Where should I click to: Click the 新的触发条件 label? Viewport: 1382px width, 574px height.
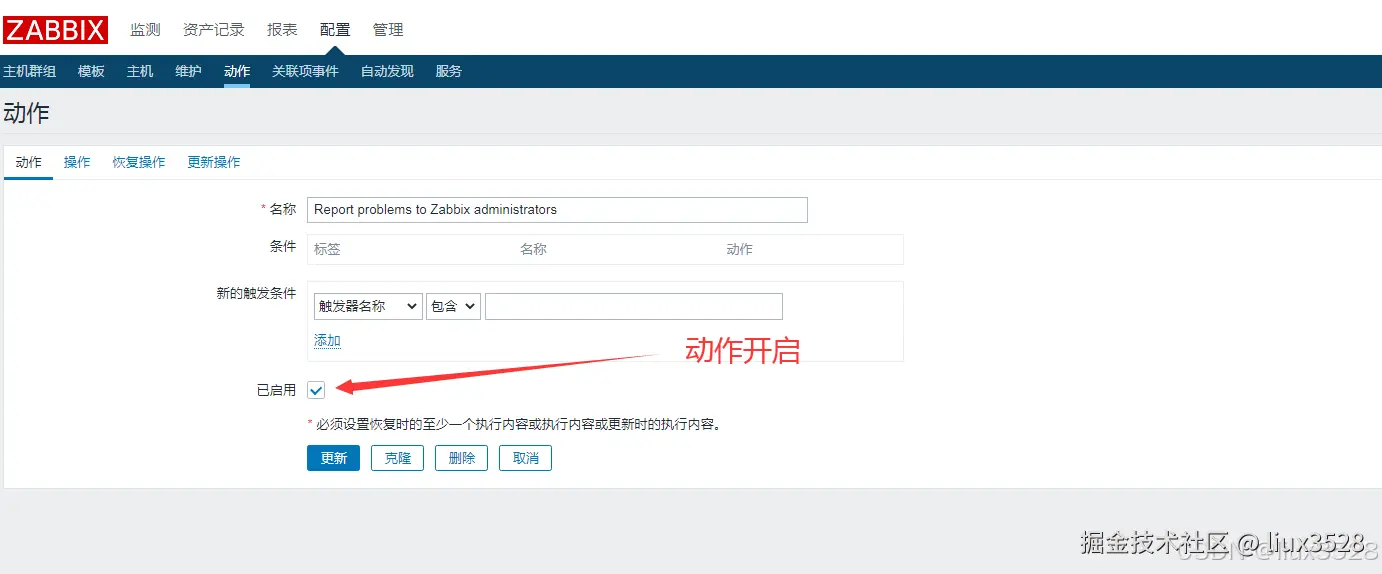tap(256, 293)
